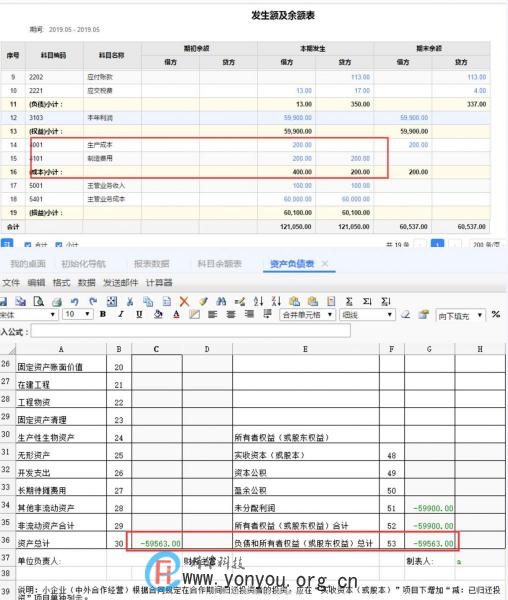Toggle bold formatting button

103,315
